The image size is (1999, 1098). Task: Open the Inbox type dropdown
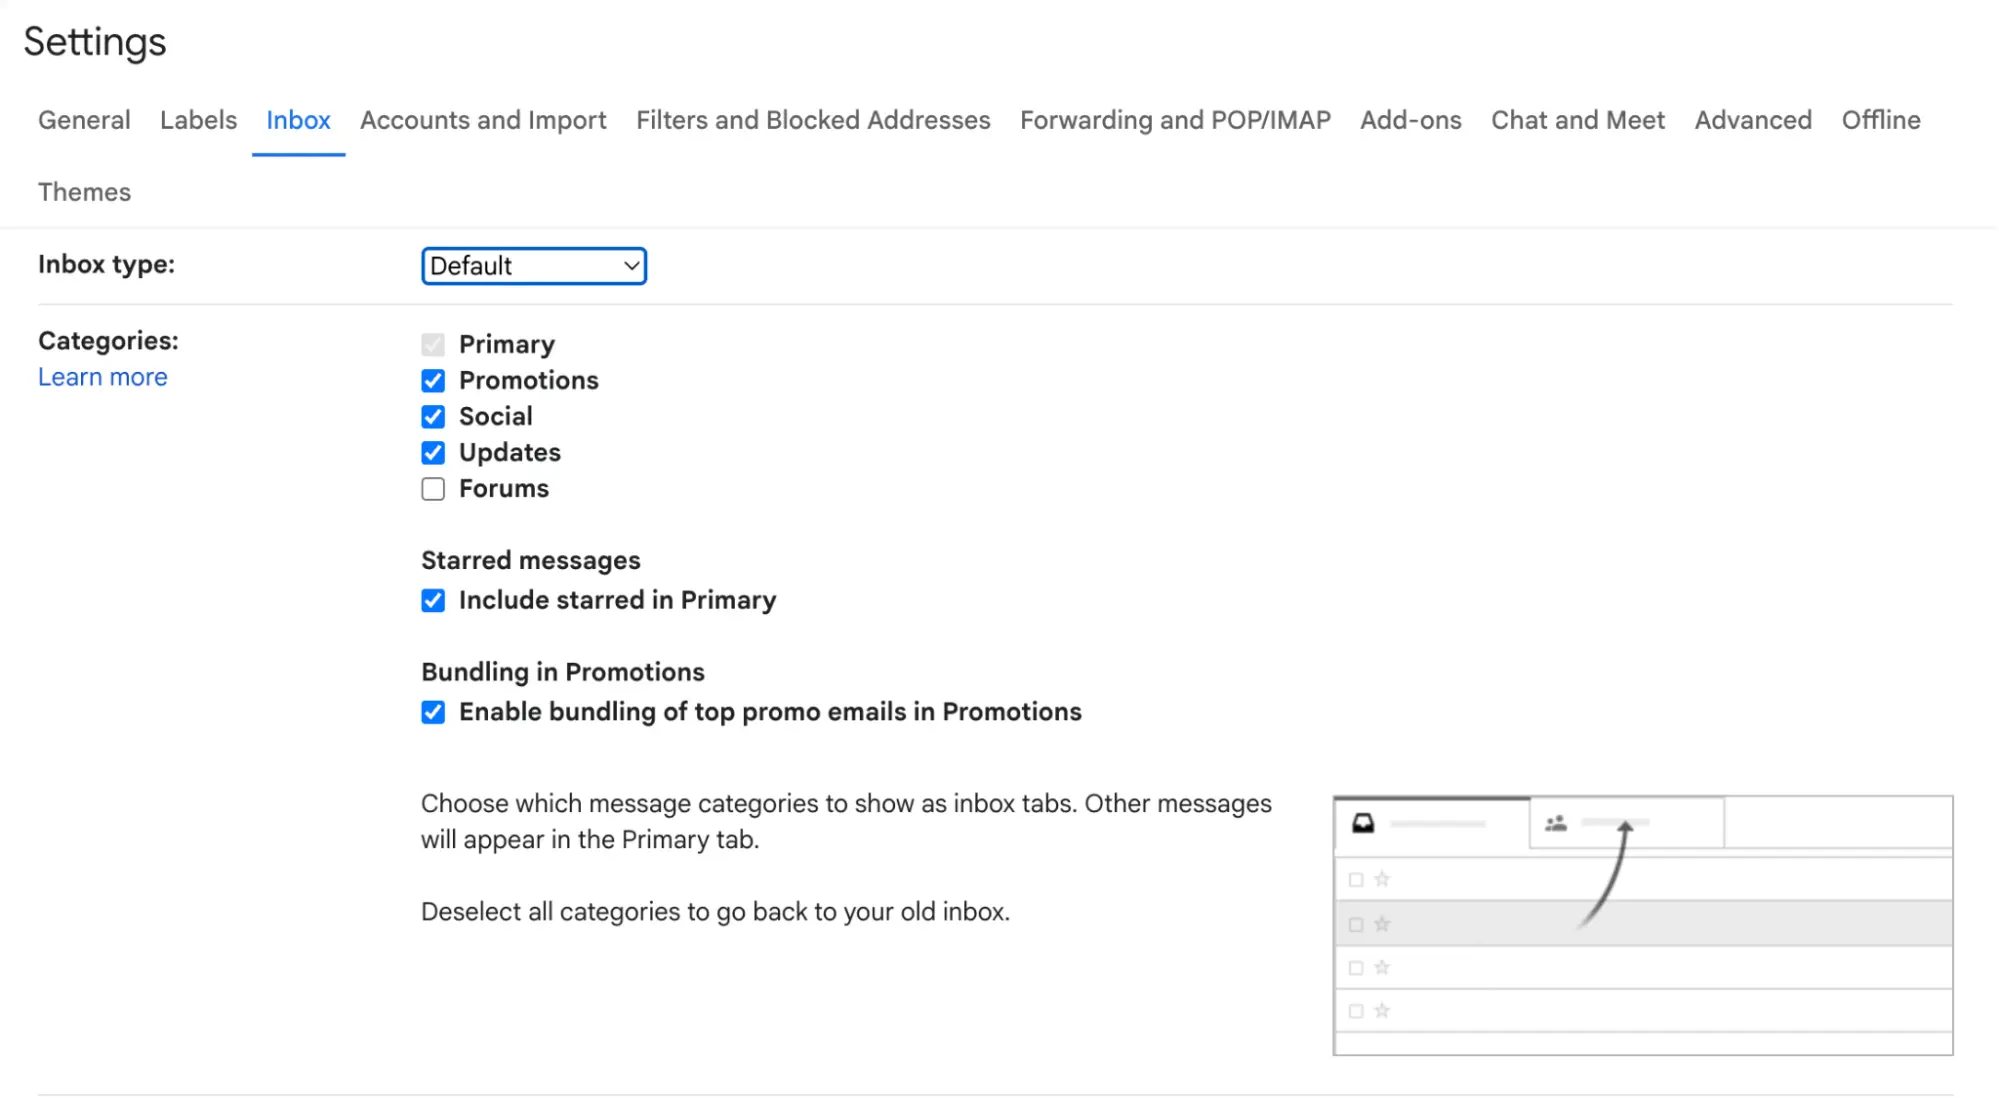coord(533,265)
